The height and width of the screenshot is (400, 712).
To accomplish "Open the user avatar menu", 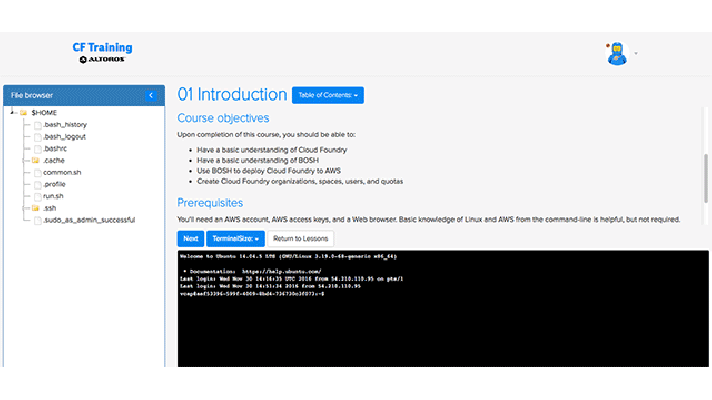I will pyautogui.click(x=617, y=54).
